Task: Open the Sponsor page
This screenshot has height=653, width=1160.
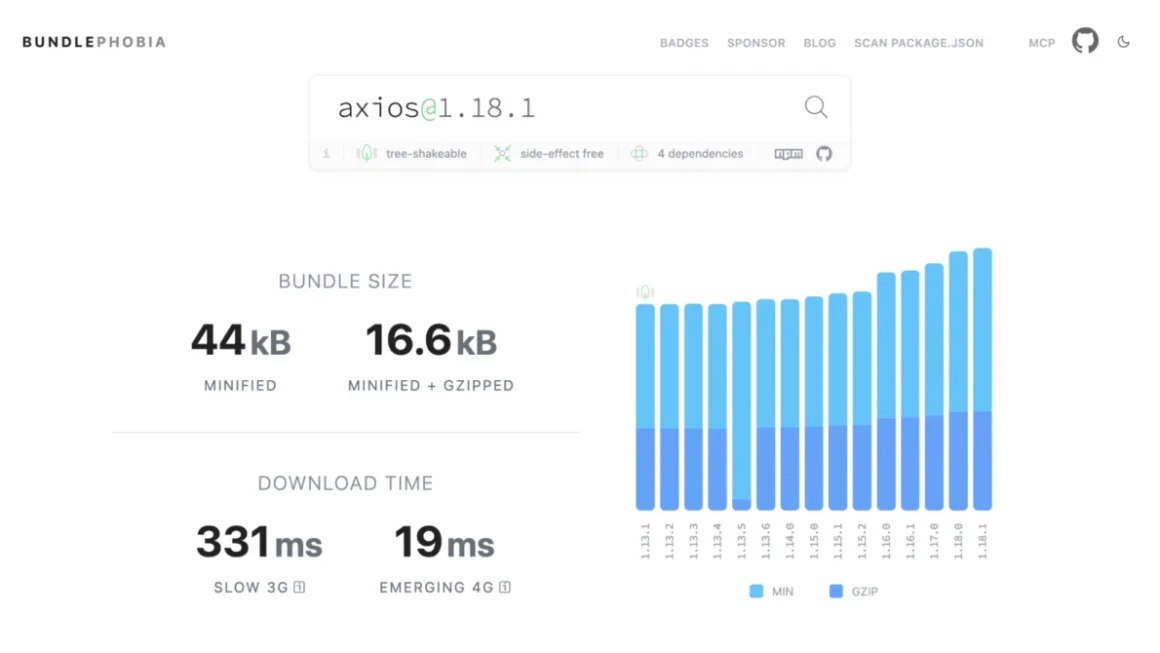Action: coord(756,43)
